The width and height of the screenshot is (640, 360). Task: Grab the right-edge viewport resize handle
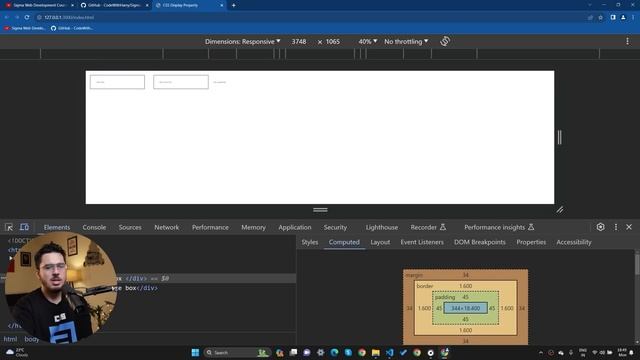pyautogui.click(x=560, y=137)
